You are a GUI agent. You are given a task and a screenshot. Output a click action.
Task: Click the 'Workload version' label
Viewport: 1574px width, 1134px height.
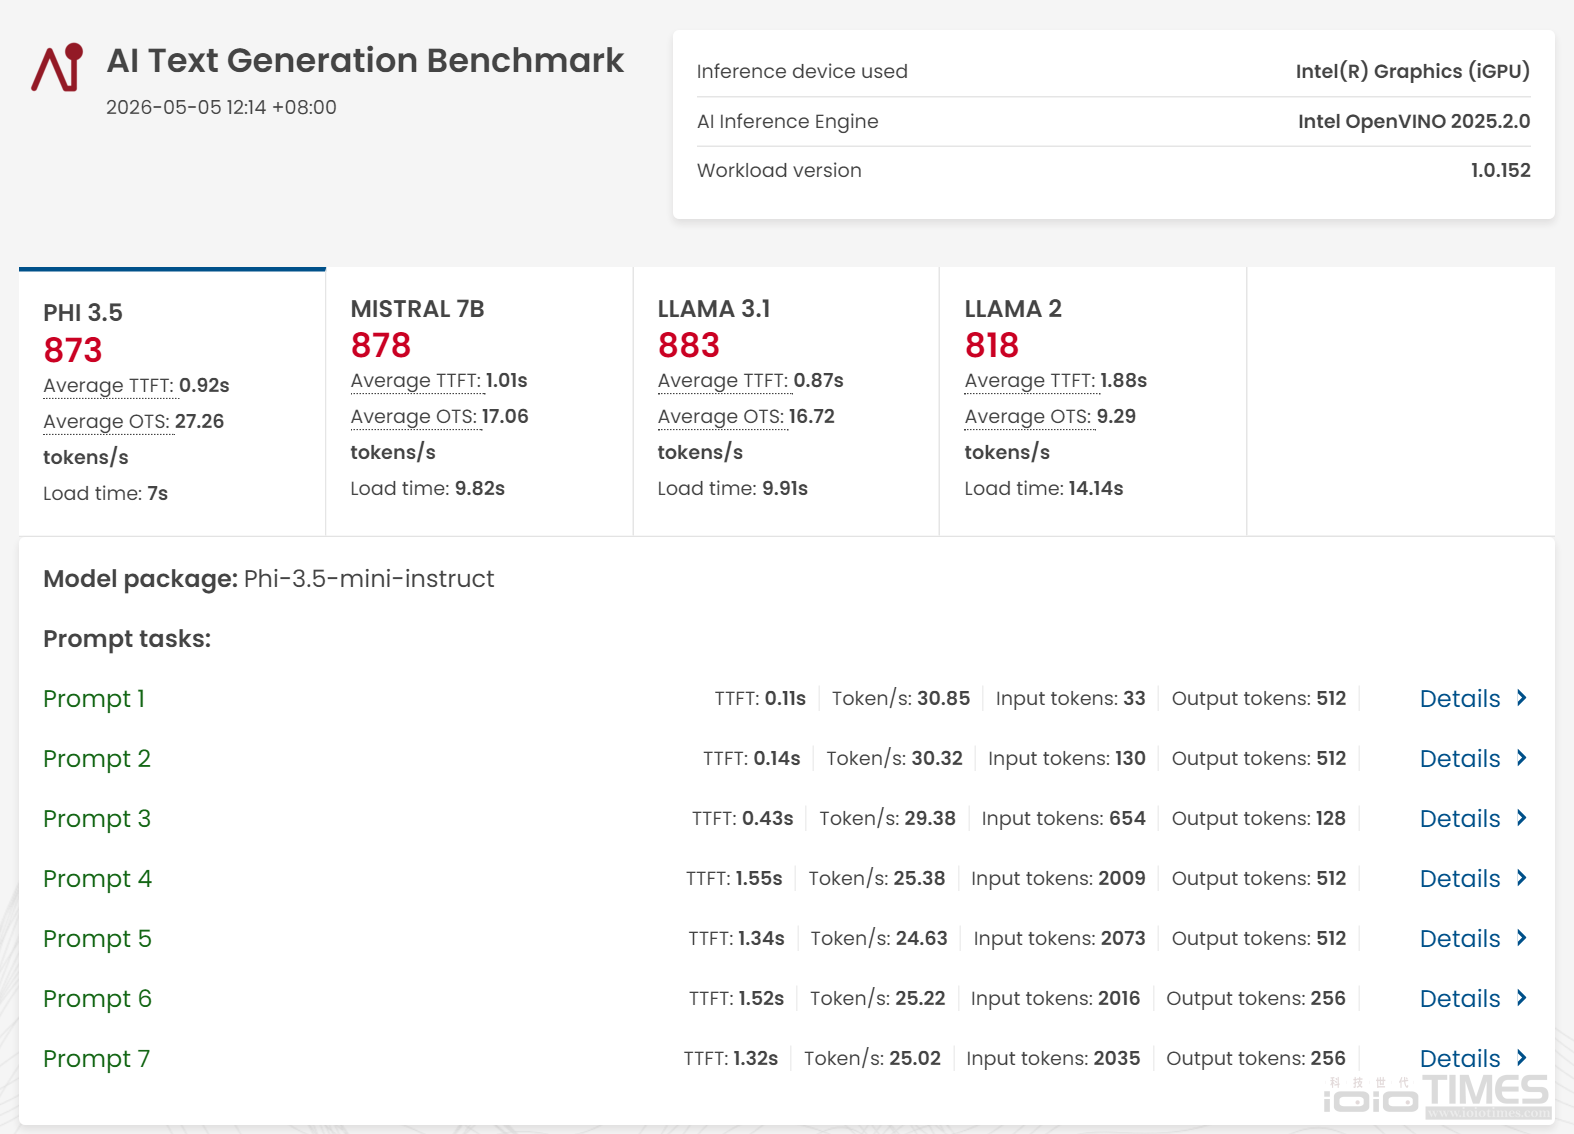[779, 170]
